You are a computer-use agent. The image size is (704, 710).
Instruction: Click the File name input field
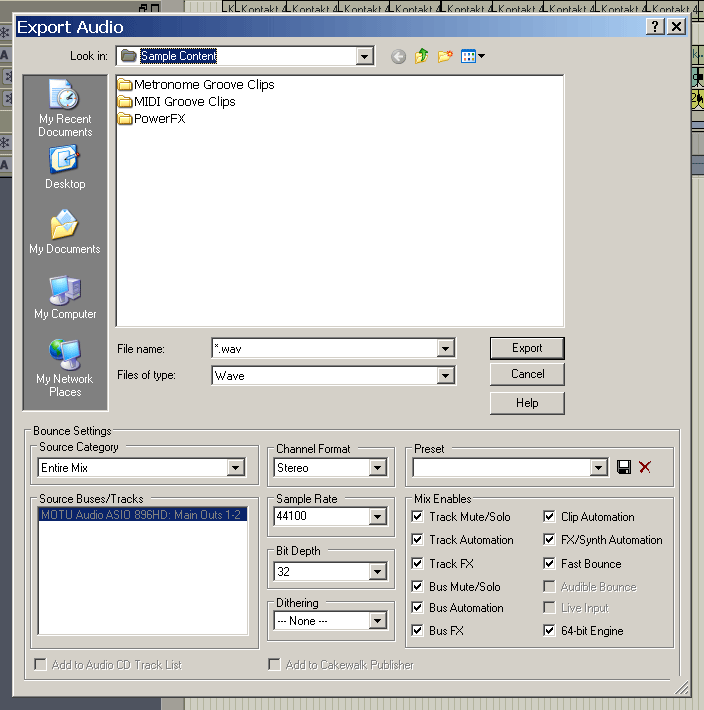tap(324, 348)
